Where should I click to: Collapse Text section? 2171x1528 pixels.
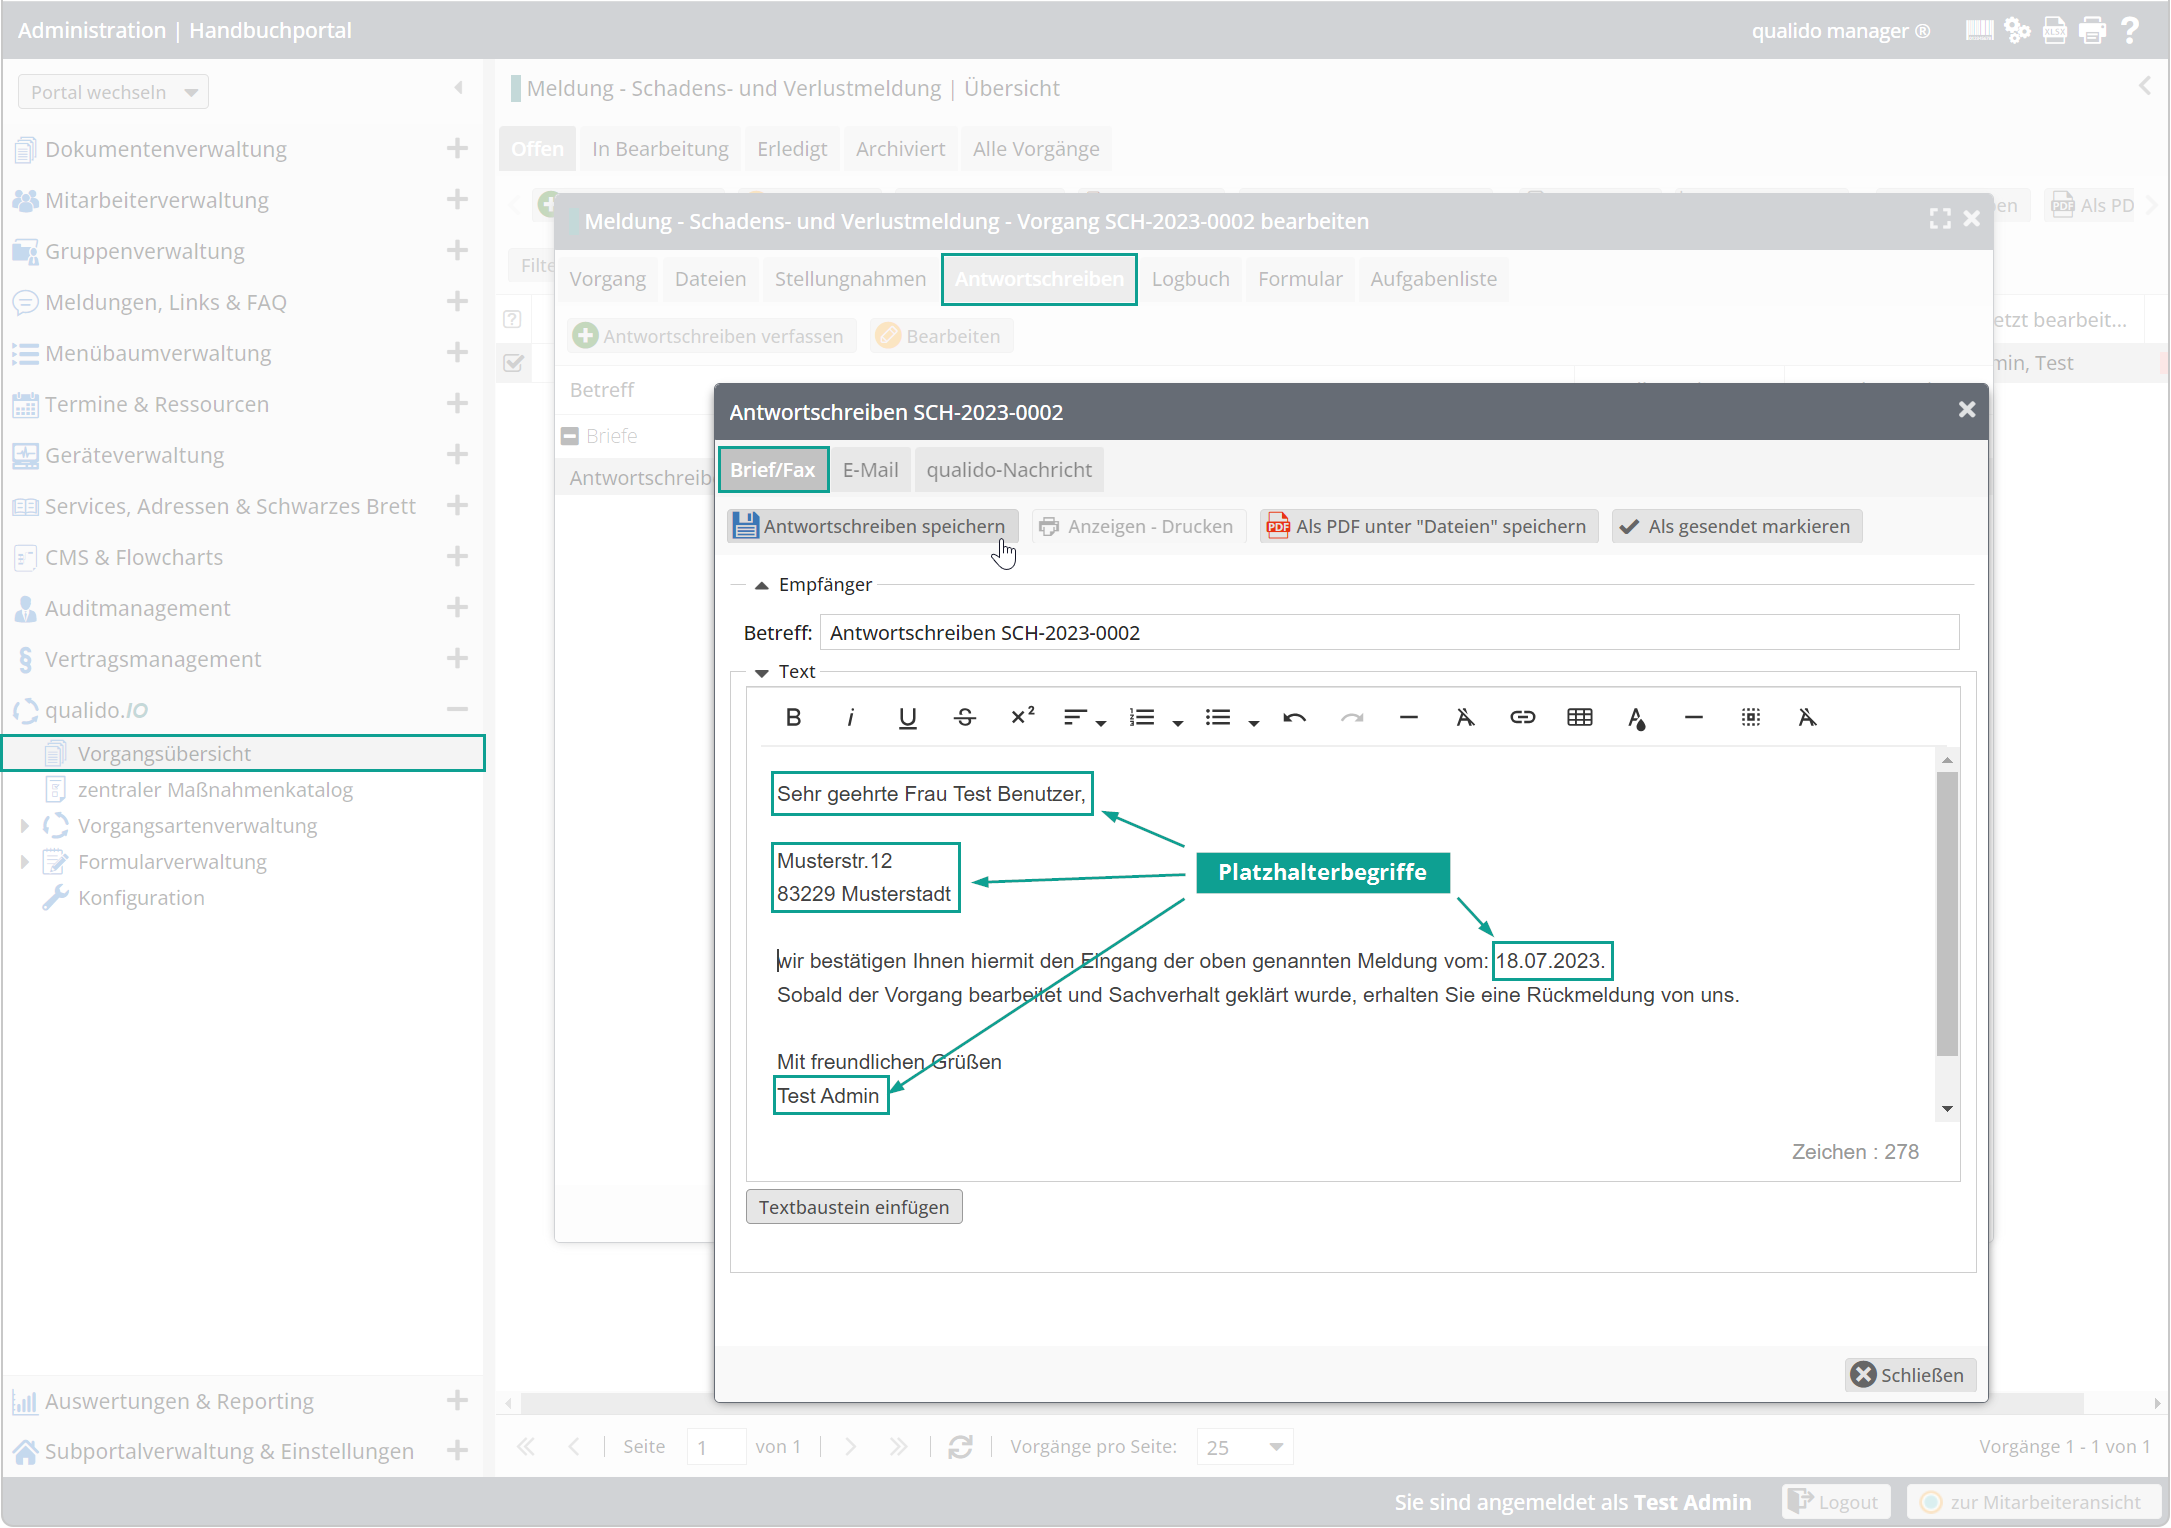click(x=761, y=673)
